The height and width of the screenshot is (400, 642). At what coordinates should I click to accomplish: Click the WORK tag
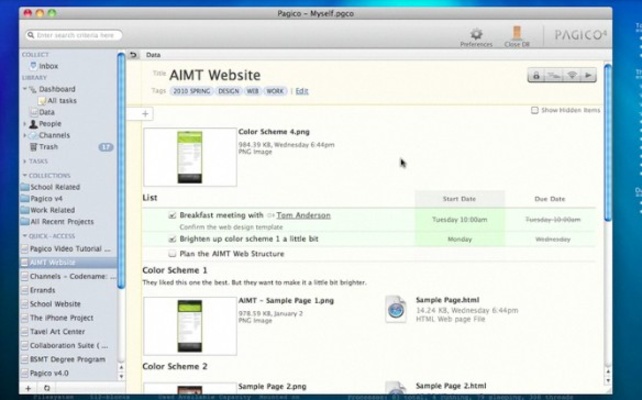tap(275, 91)
